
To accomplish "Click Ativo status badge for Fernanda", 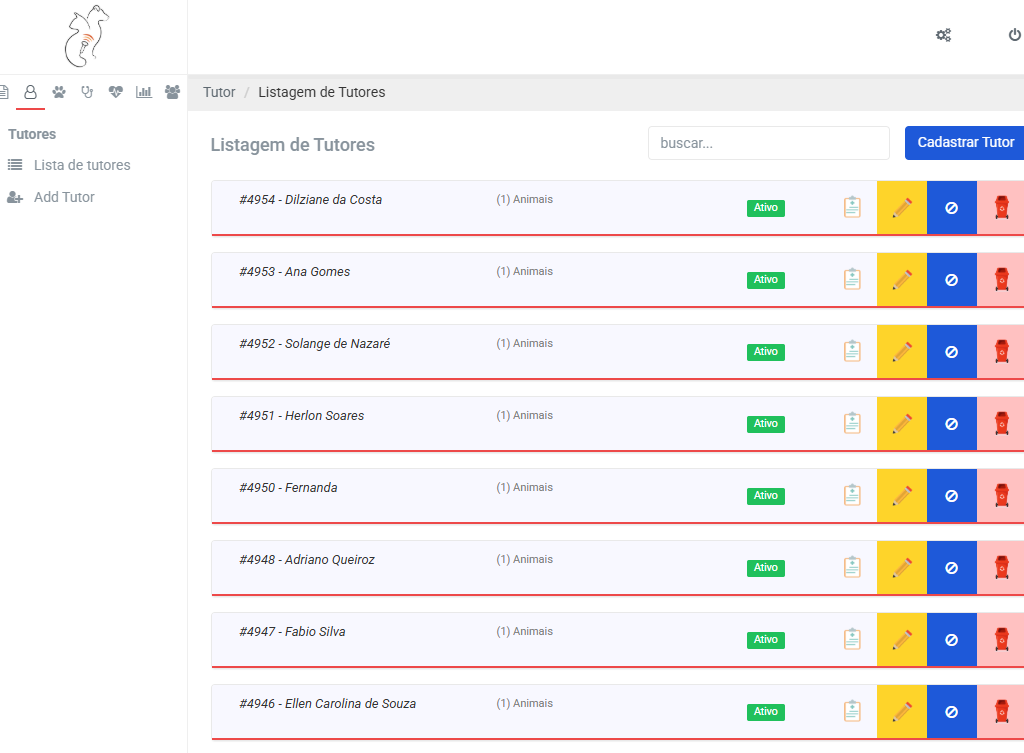I will [765, 496].
